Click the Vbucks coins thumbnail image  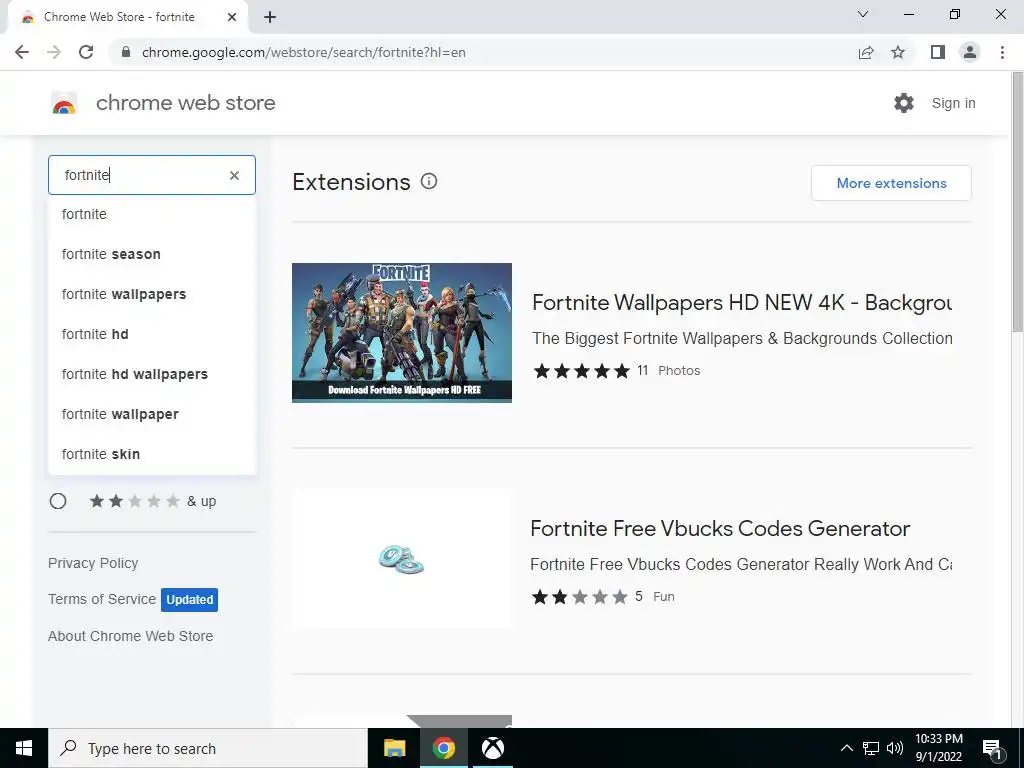(x=402, y=559)
